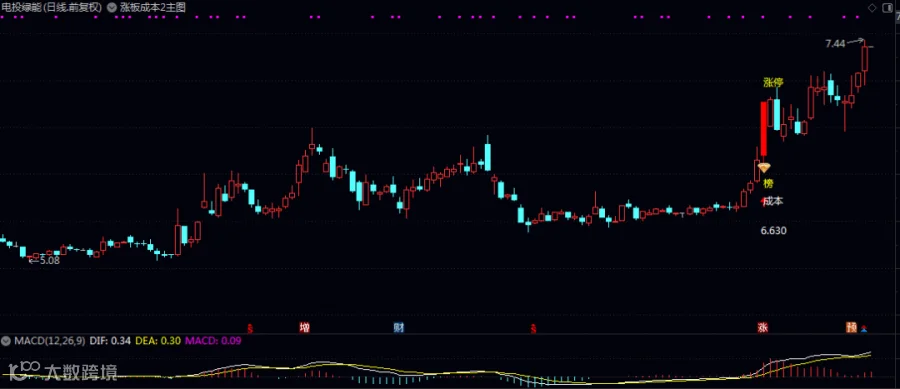Click the 5.08 low price label
The height and width of the screenshot is (389, 900).
49,260
